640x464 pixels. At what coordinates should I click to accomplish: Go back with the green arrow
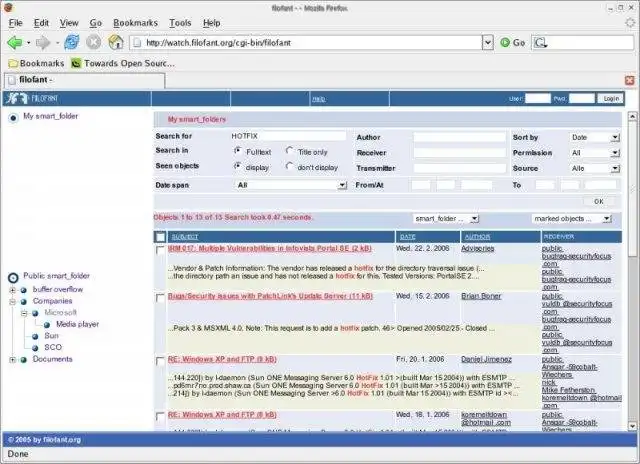15,42
